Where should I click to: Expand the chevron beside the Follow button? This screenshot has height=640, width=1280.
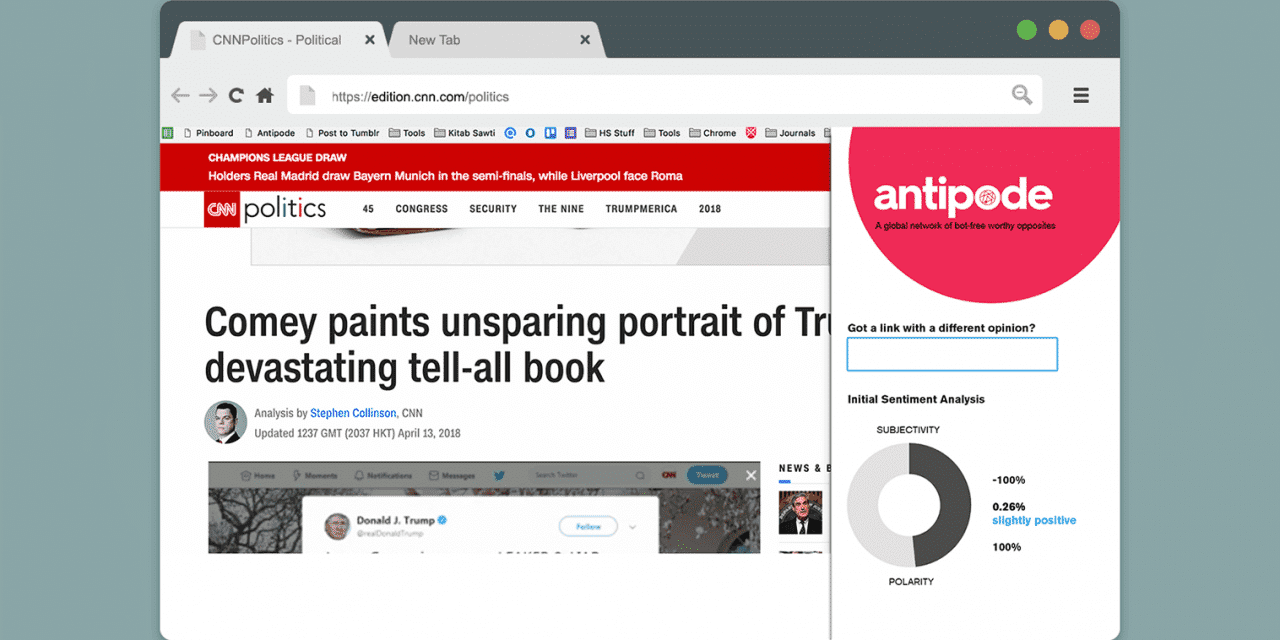[632, 526]
